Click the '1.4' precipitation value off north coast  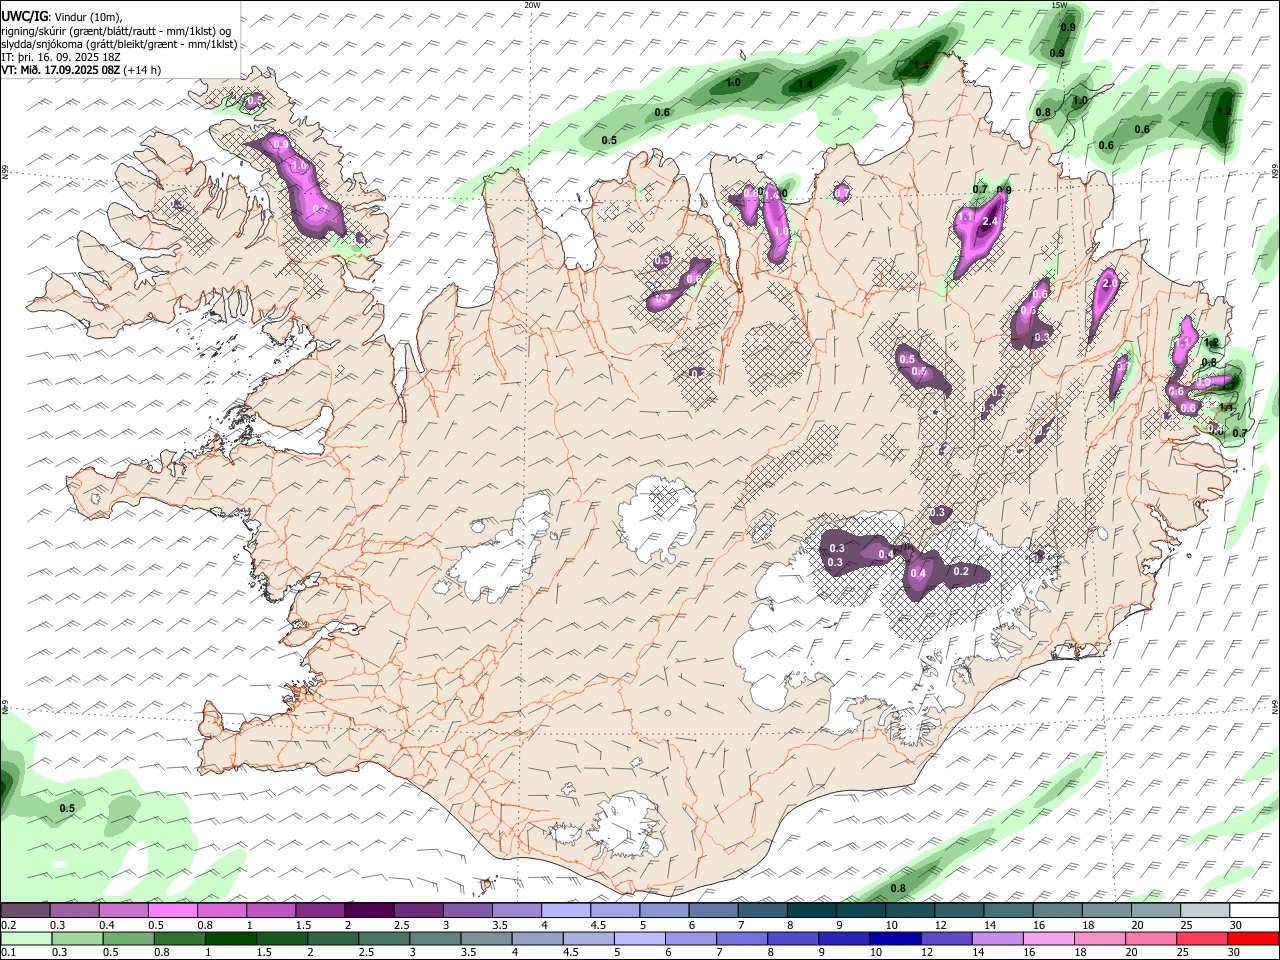point(805,85)
